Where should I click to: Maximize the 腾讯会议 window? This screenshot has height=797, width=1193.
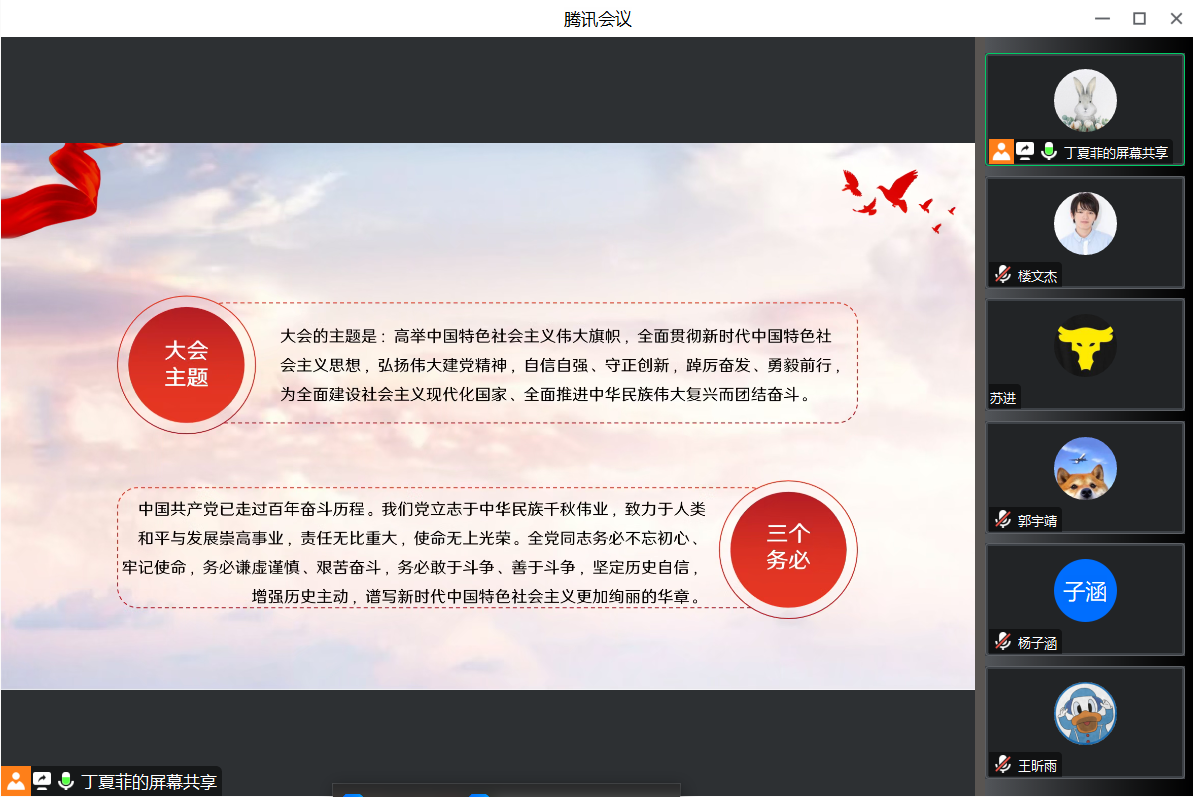1139,18
